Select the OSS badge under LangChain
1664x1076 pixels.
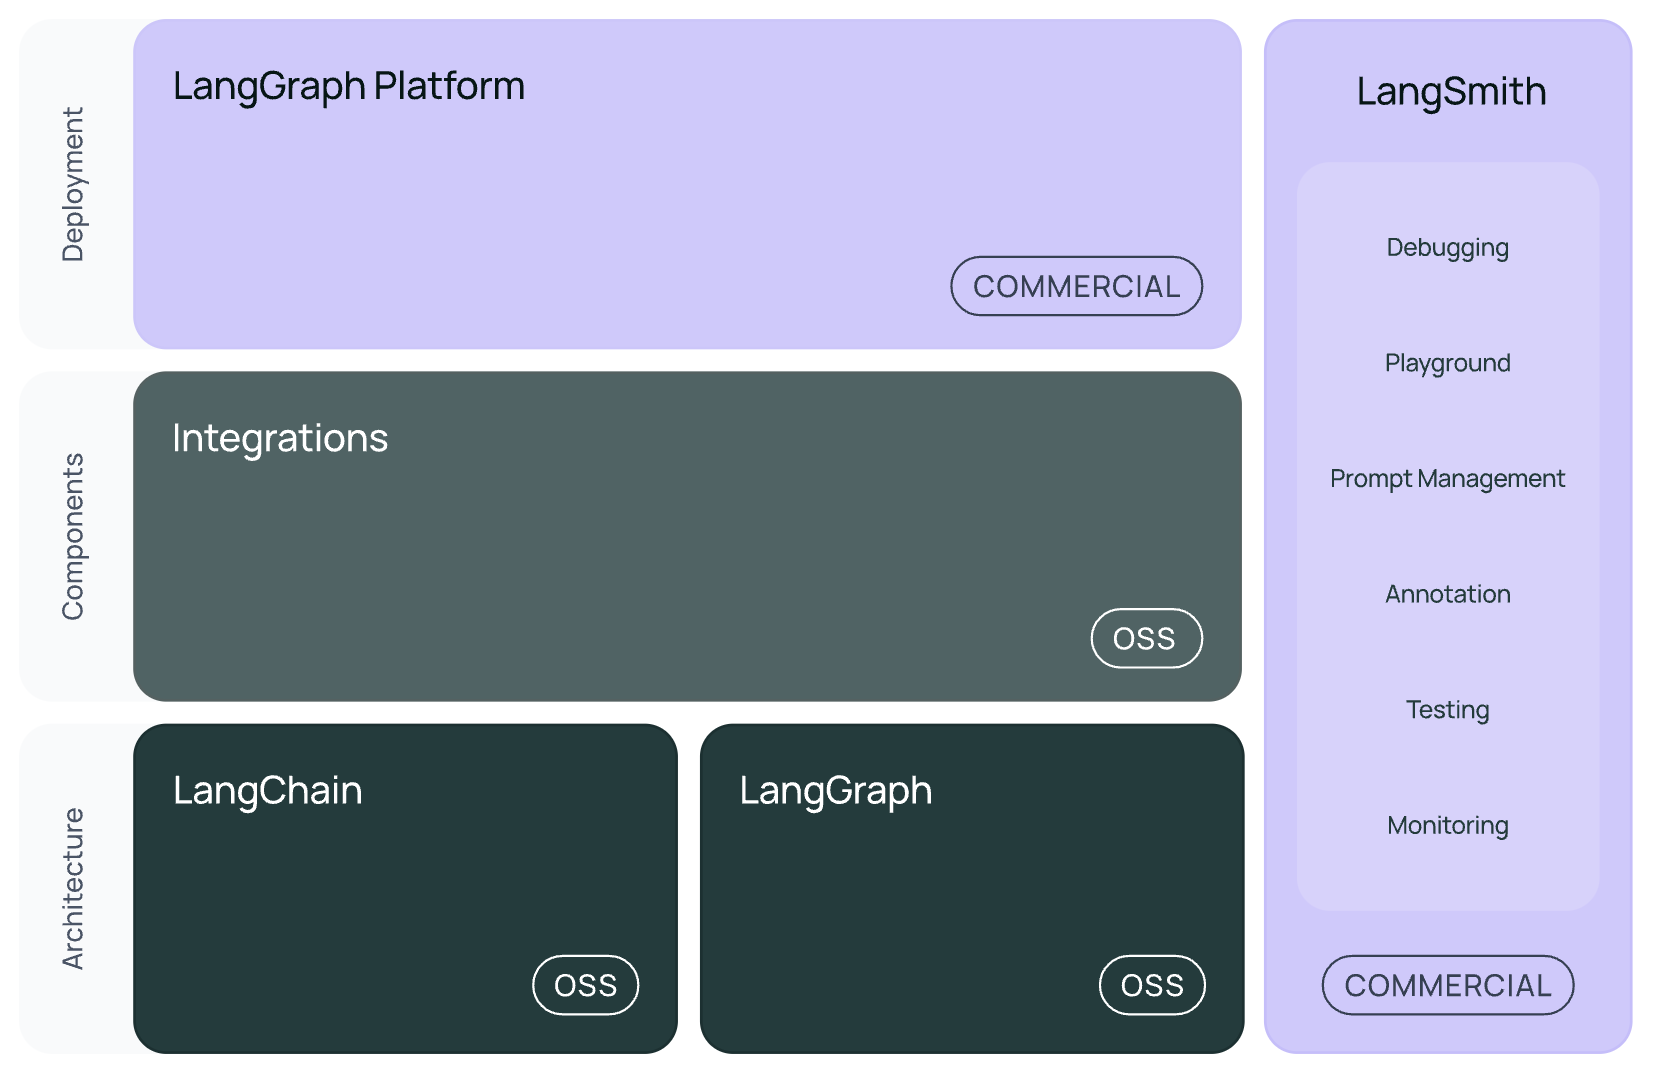pos(585,985)
